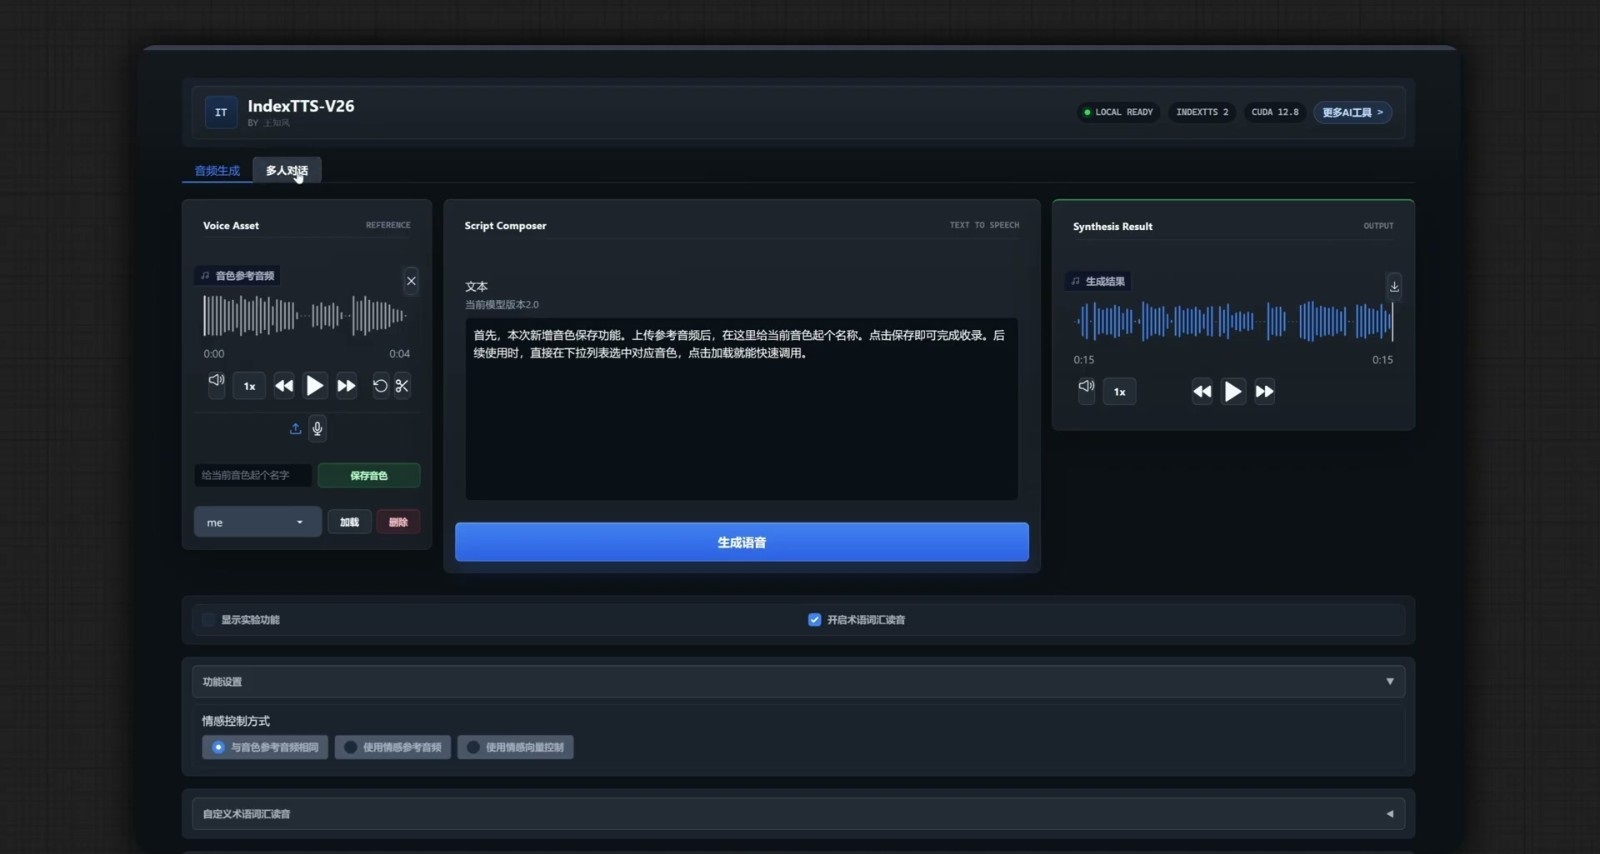The width and height of the screenshot is (1600, 854).
Task: Delete the selected voice with 删除
Action: point(398,522)
